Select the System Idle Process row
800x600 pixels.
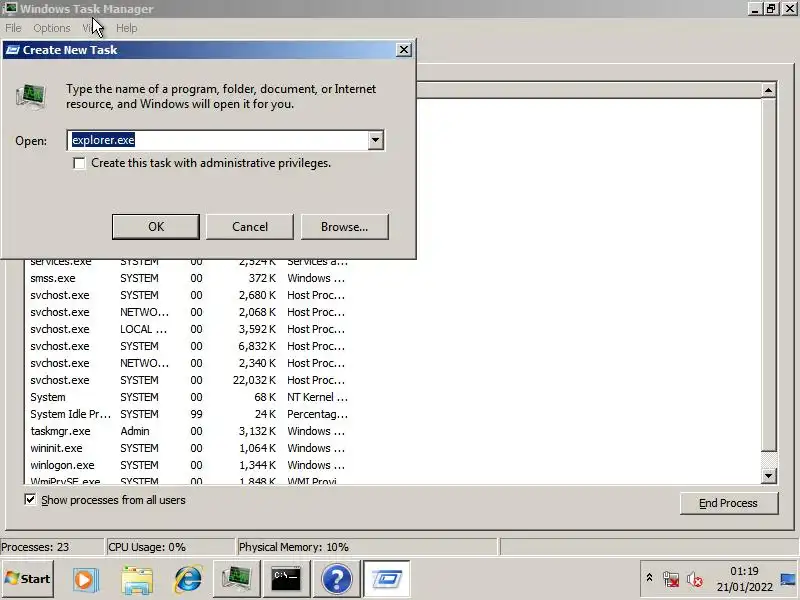pos(189,414)
